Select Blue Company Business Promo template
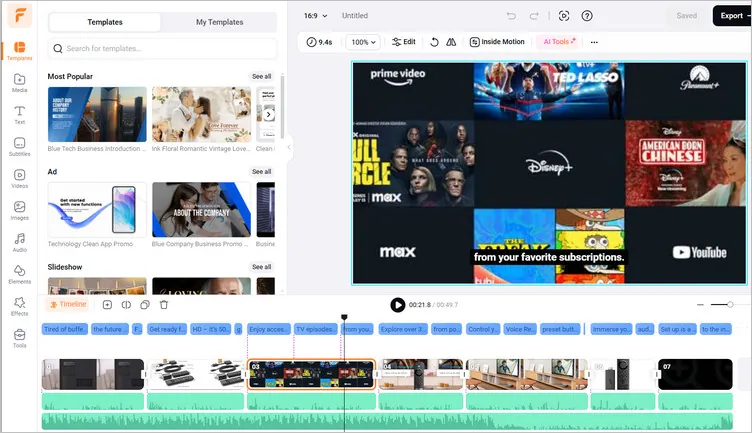This screenshot has height=433, width=752. click(201, 210)
